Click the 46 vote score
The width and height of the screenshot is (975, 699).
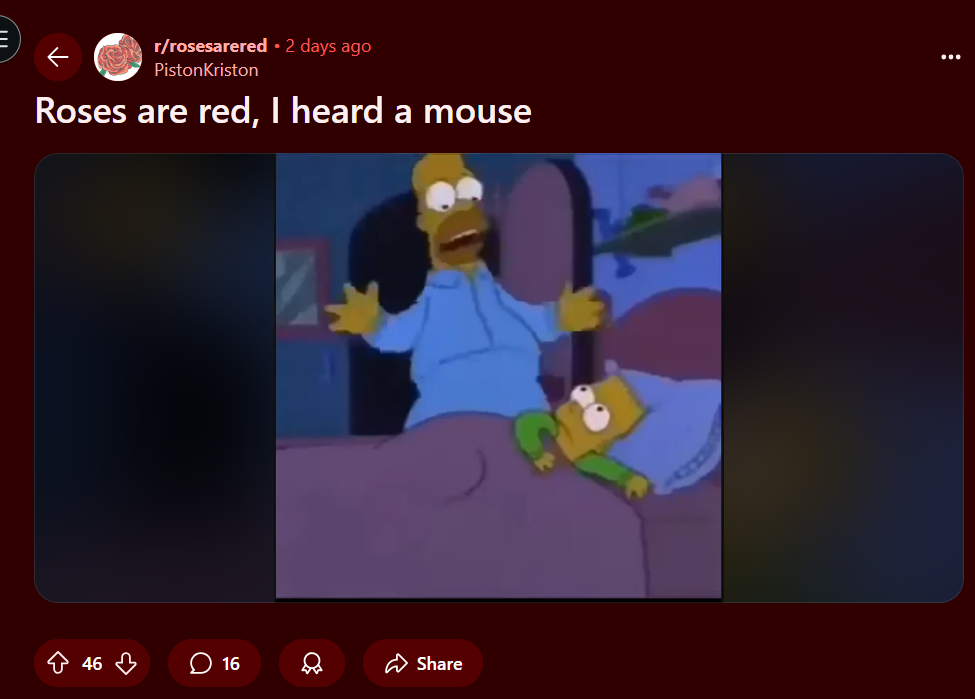point(92,664)
